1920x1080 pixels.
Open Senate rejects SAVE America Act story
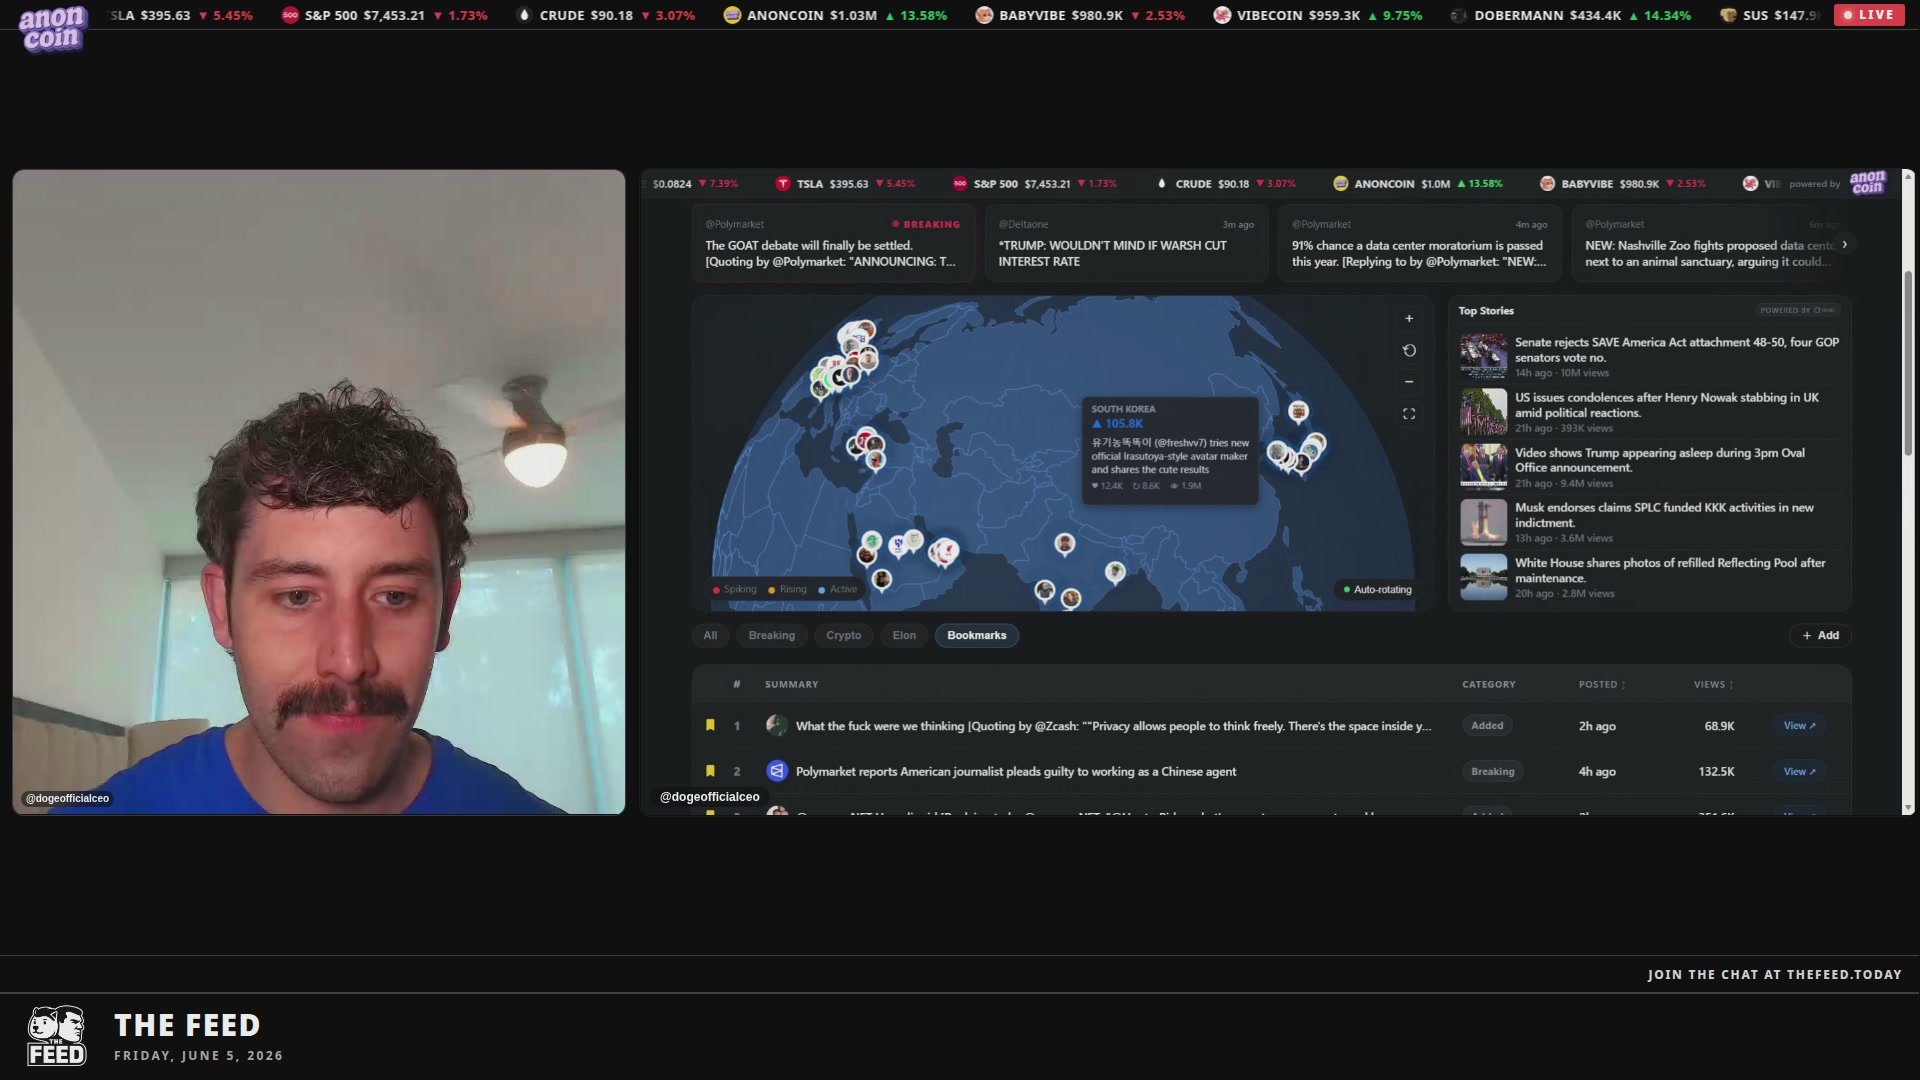pos(1650,357)
